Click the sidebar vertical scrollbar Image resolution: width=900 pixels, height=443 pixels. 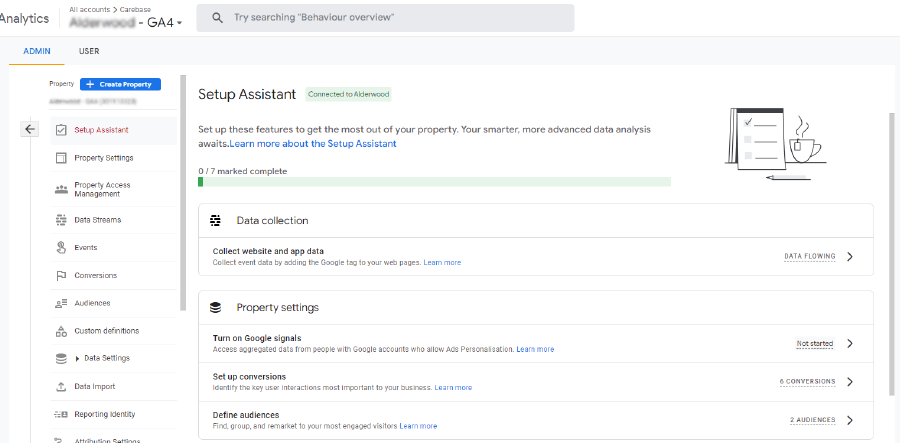pyautogui.click(x=183, y=193)
